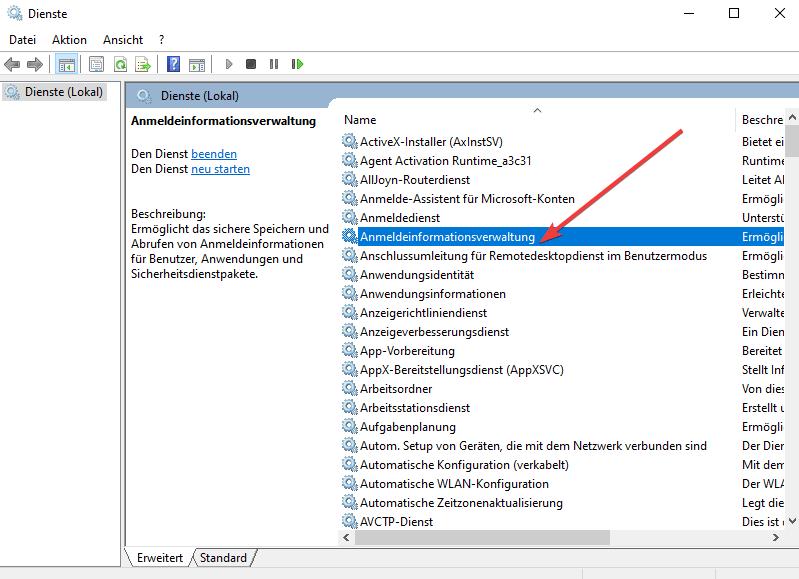Screen dimensions: 799x579
Task: Click the Forward arrow toolbar icon
Action: click(35, 64)
